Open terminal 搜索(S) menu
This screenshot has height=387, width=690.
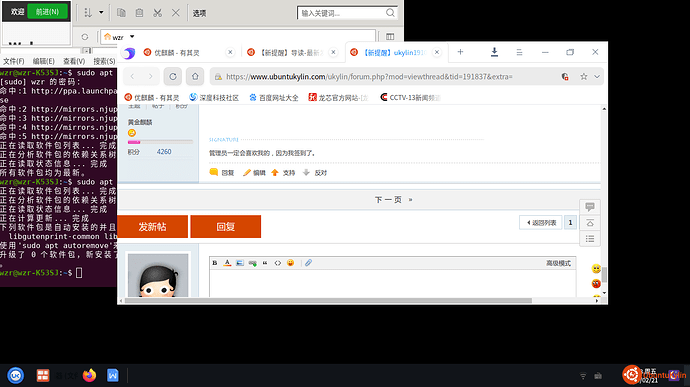[x=104, y=61]
